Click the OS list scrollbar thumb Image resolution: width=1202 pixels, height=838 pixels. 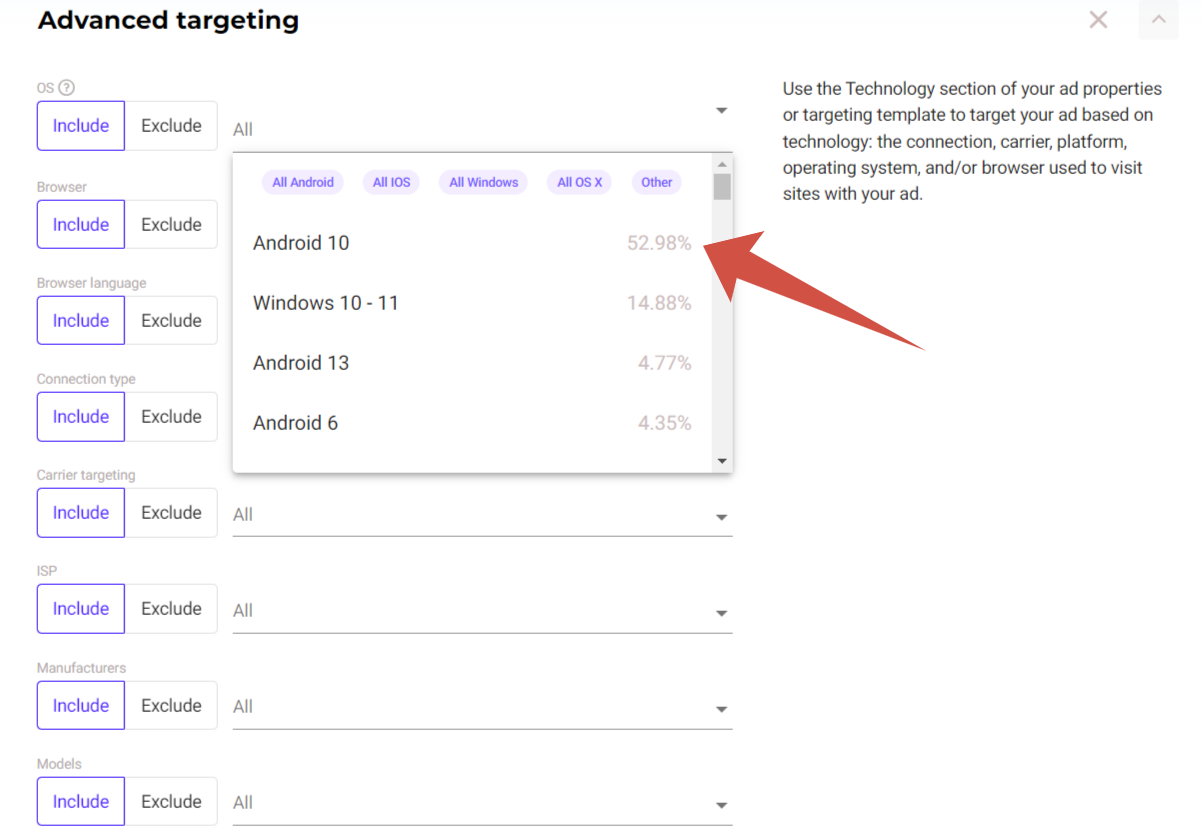[x=722, y=187]
